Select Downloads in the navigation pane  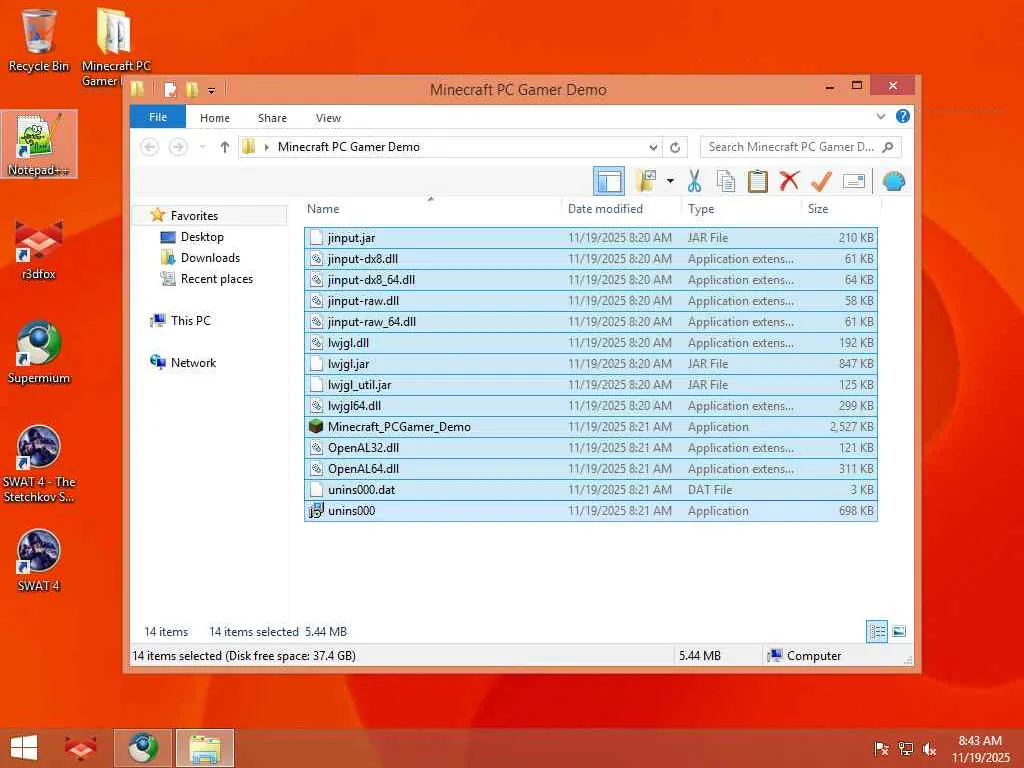210,257
